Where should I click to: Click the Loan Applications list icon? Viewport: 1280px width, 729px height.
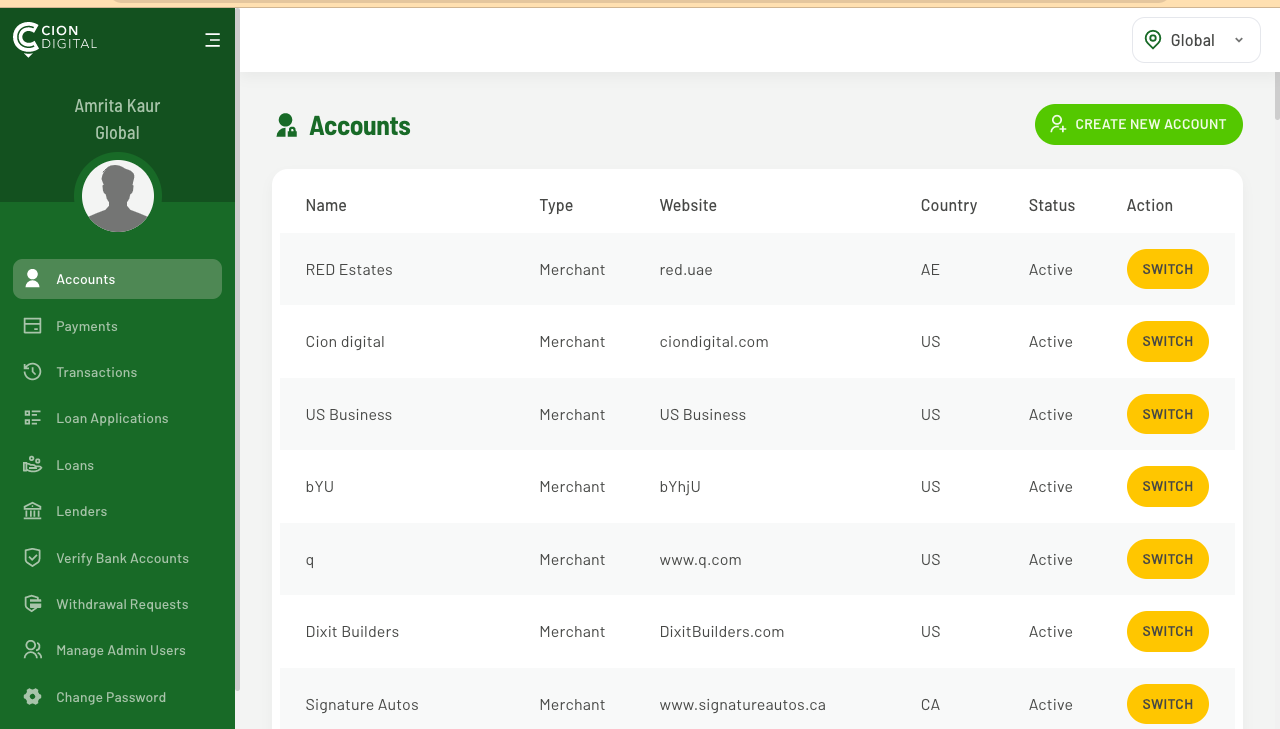[x=33, y=418]
